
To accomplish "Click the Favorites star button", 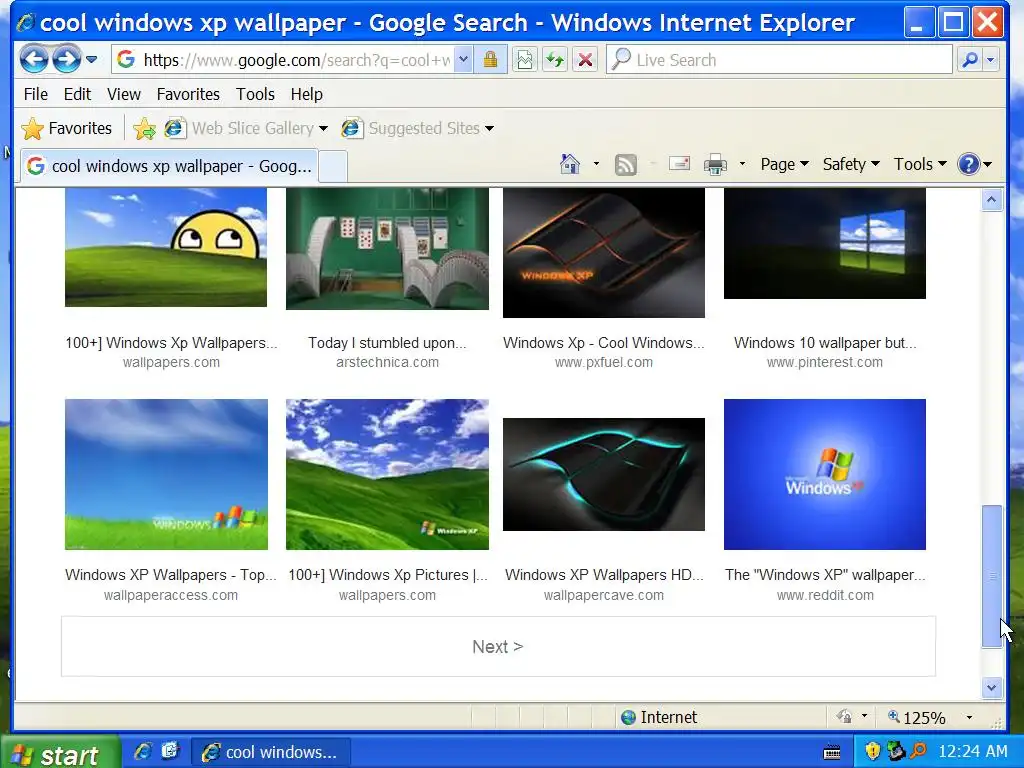I will click(x=67, y=128).
